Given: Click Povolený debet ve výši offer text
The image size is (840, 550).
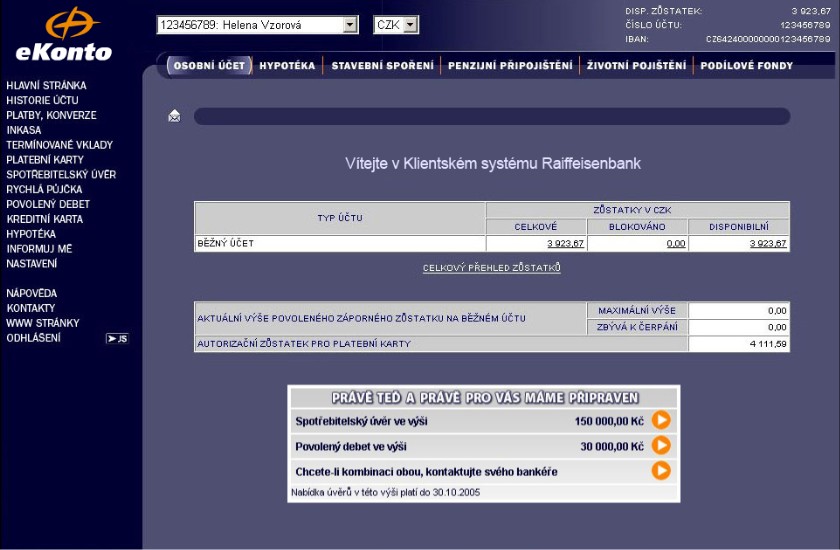Looking at the screenshot, I should click(x=351, y=446).
